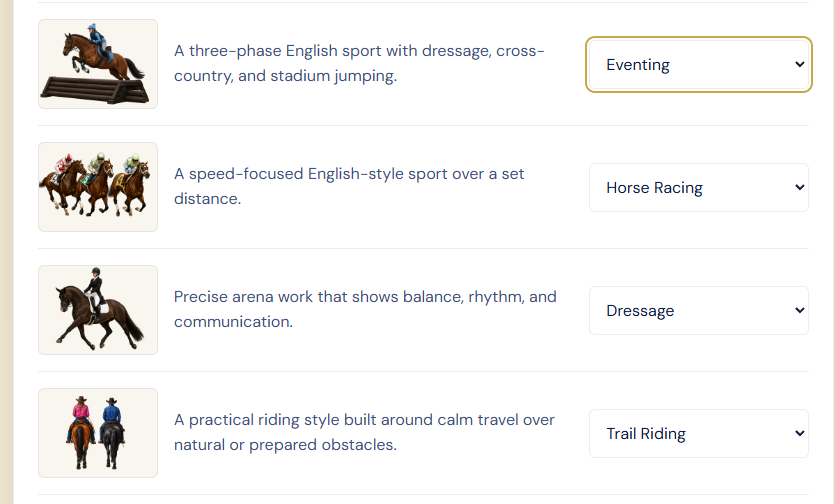Click the chevron arrow on the Trail Riding select
835x504 pixels.
tap(799, 434)
